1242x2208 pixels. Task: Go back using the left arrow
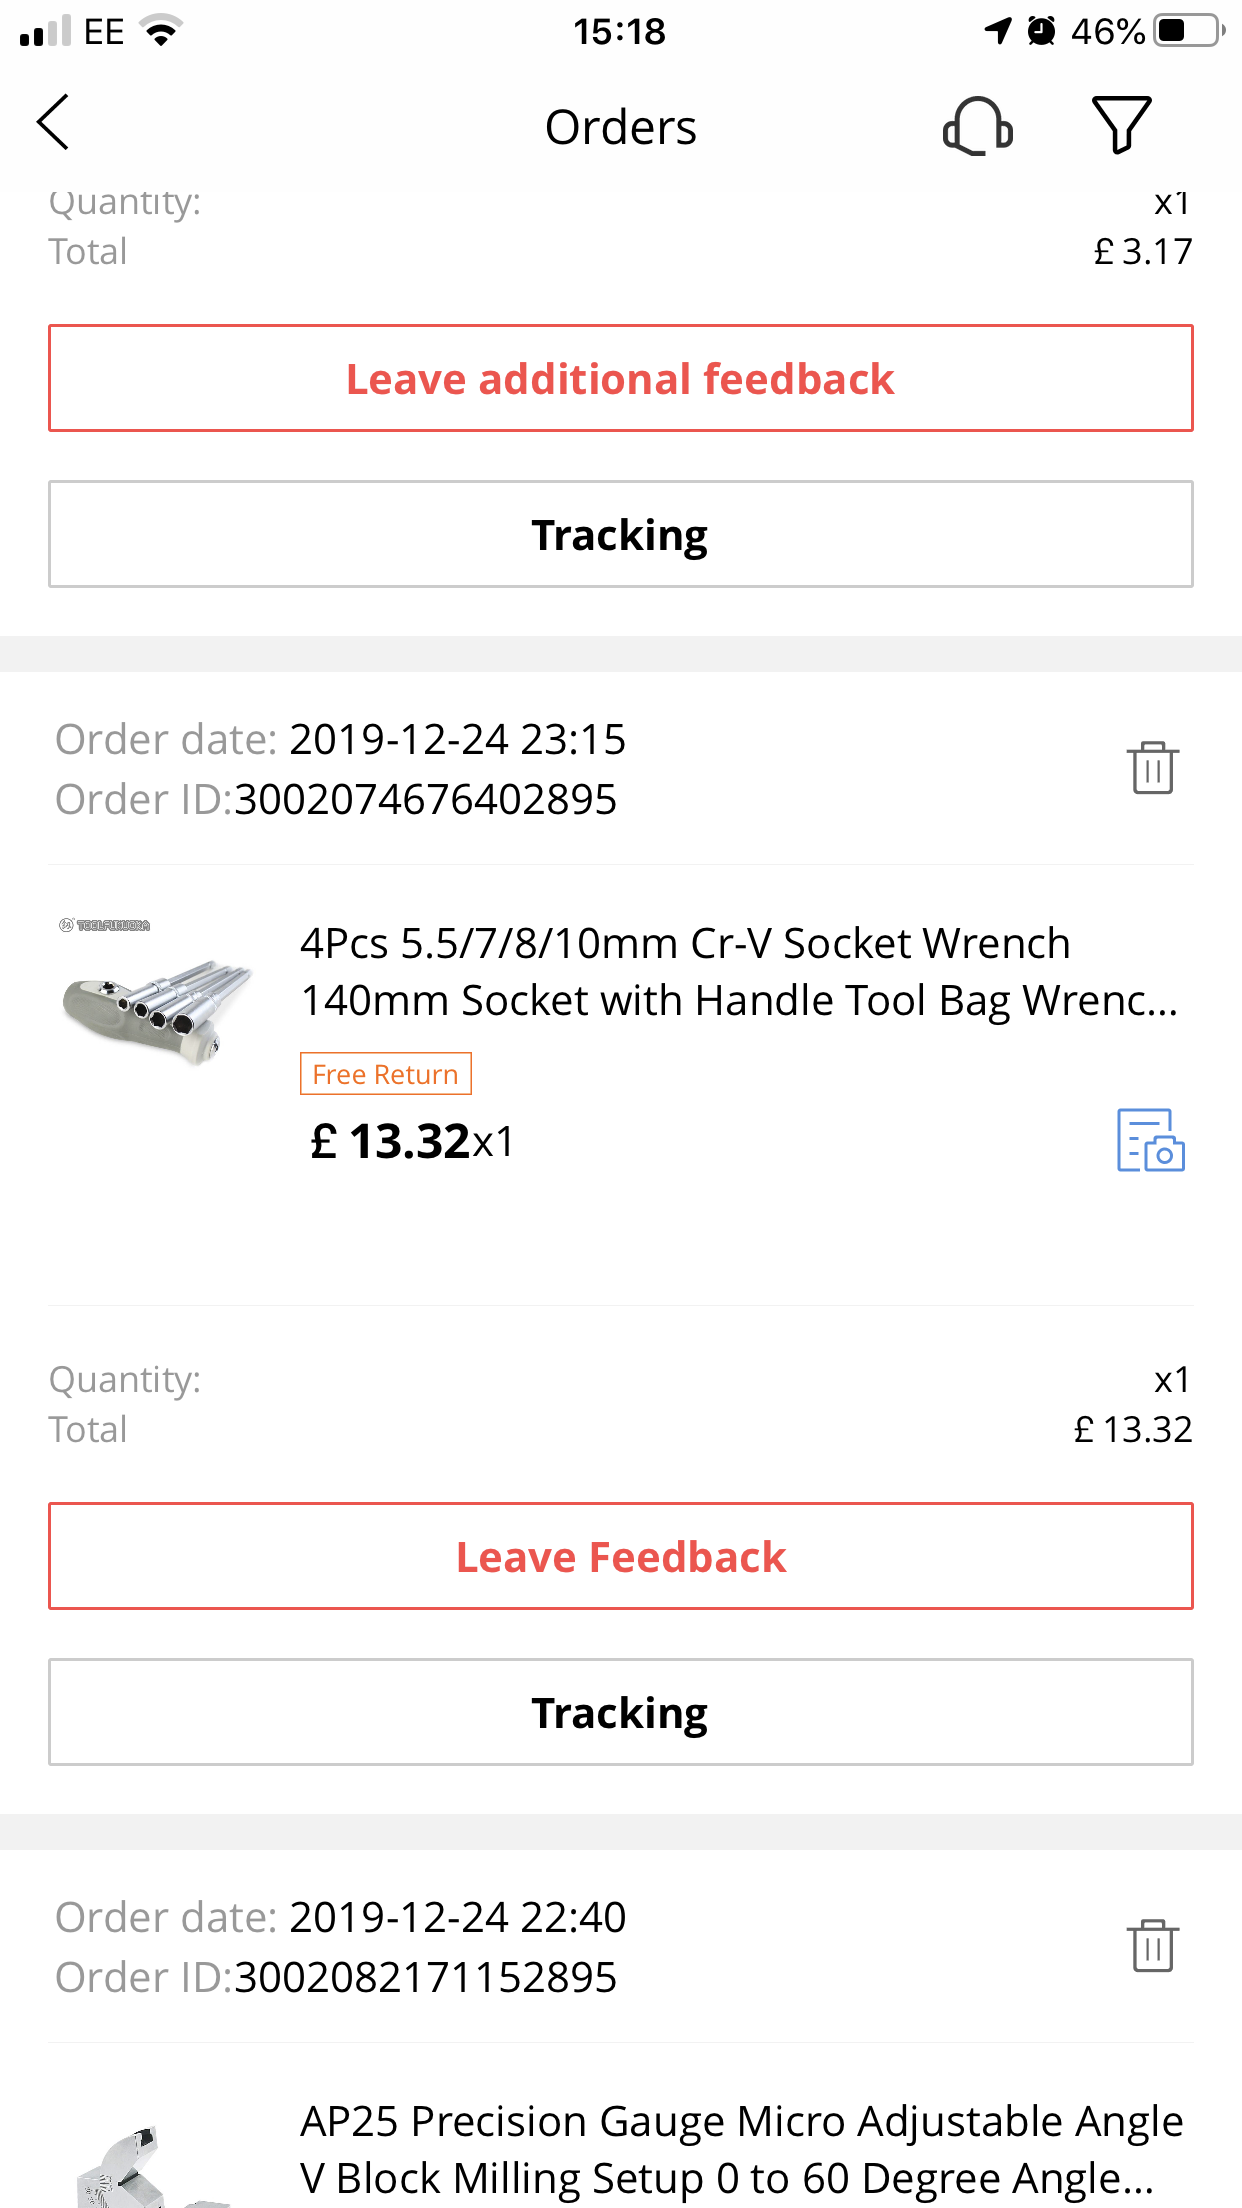[x=54, y=123]
